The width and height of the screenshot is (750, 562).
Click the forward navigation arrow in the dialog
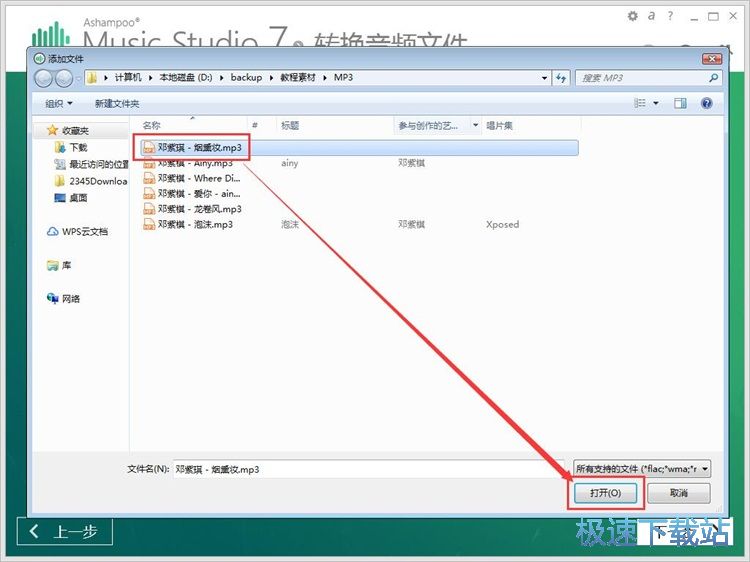pos(64,78)
